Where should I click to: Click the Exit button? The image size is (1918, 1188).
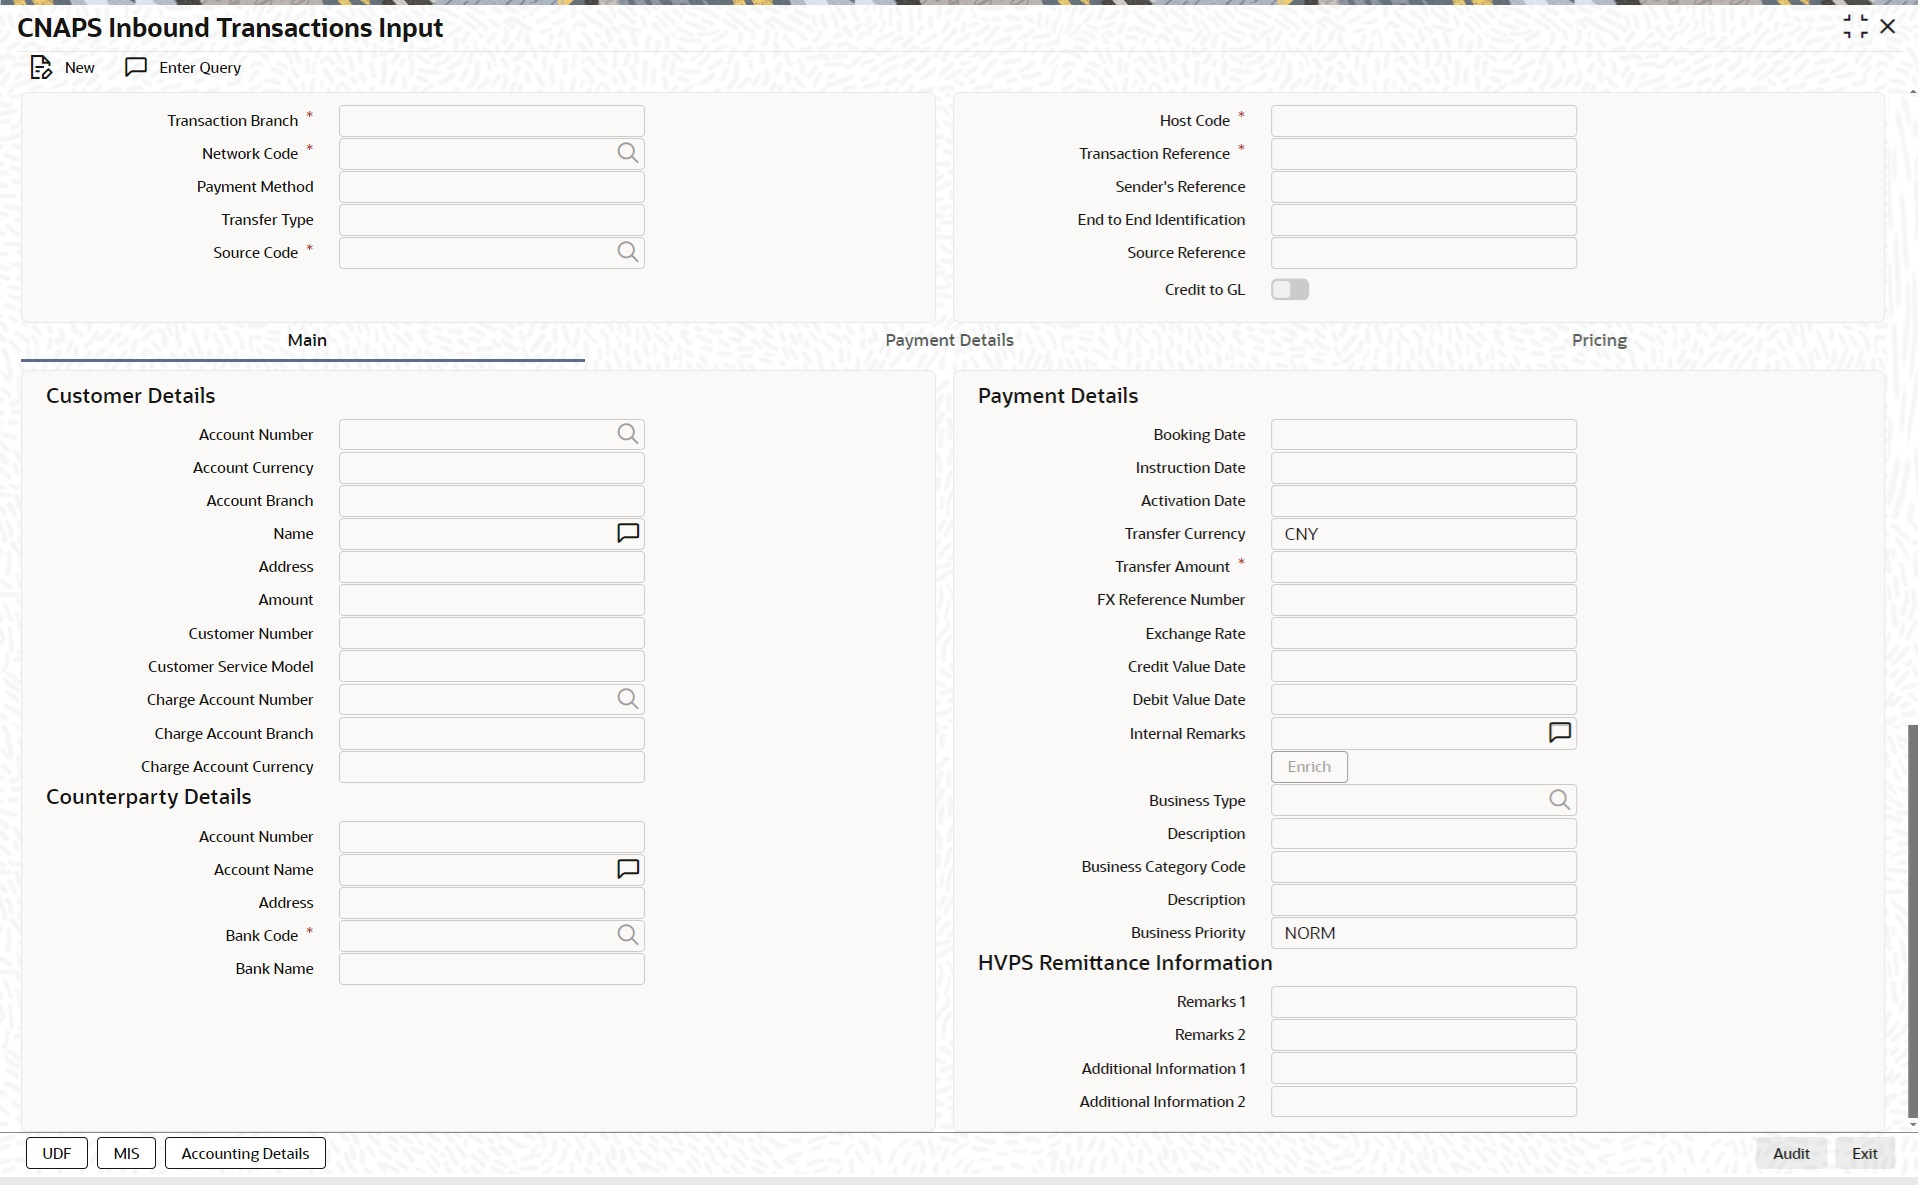point(1864,1153)
